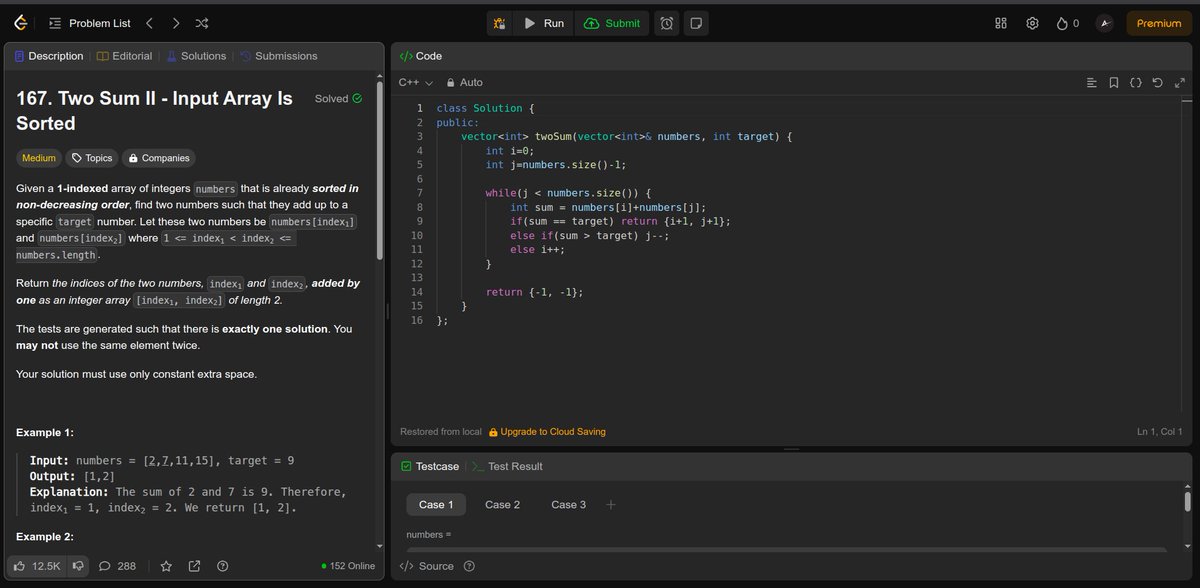Click the format code icon
Image resolution: width=1200 pixels, height=588 pixels.
tap(1092, 82)
